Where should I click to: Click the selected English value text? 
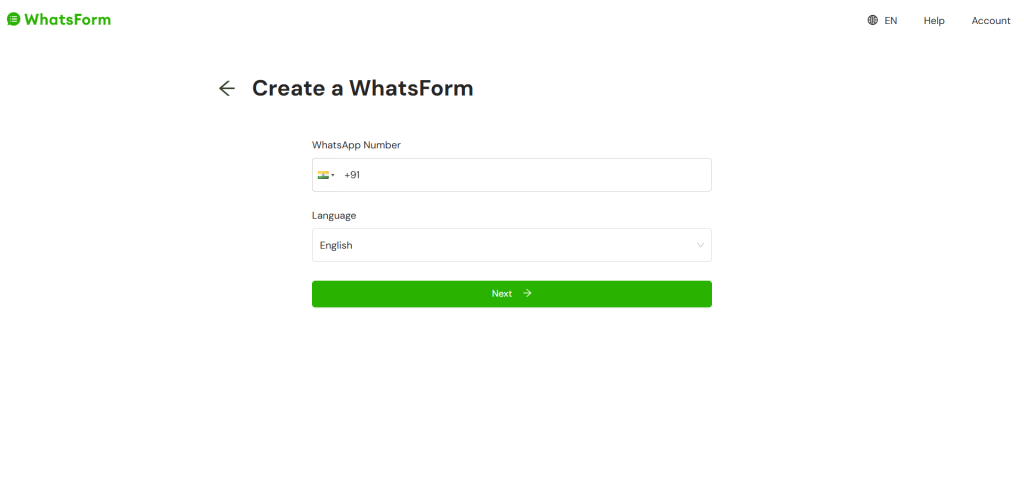pyautogui.click(x=336, y=246)
